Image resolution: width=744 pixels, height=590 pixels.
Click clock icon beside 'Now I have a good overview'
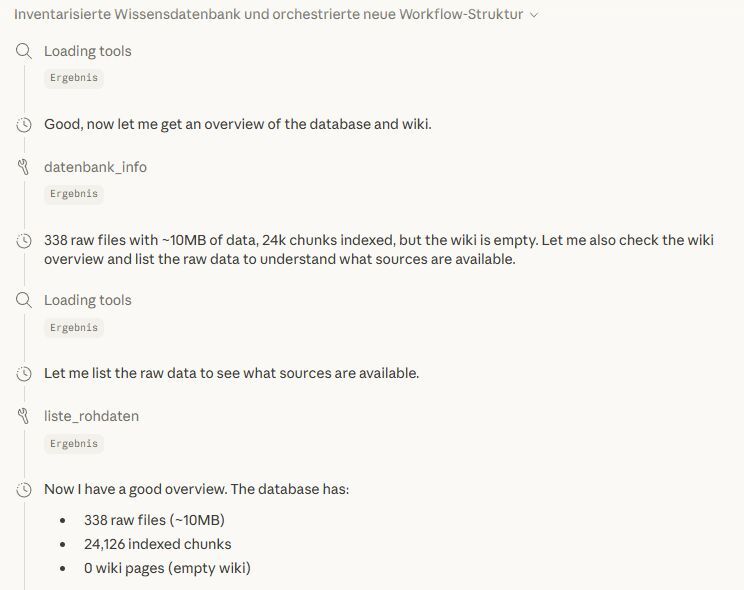coord(24,490)
